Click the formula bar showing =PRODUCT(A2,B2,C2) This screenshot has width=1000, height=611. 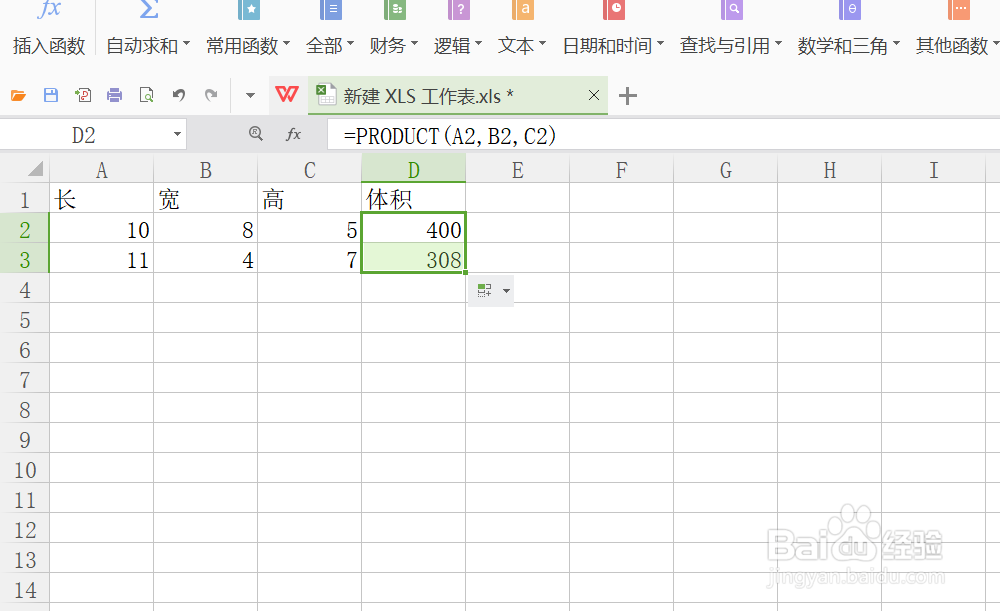coord(663,135)
